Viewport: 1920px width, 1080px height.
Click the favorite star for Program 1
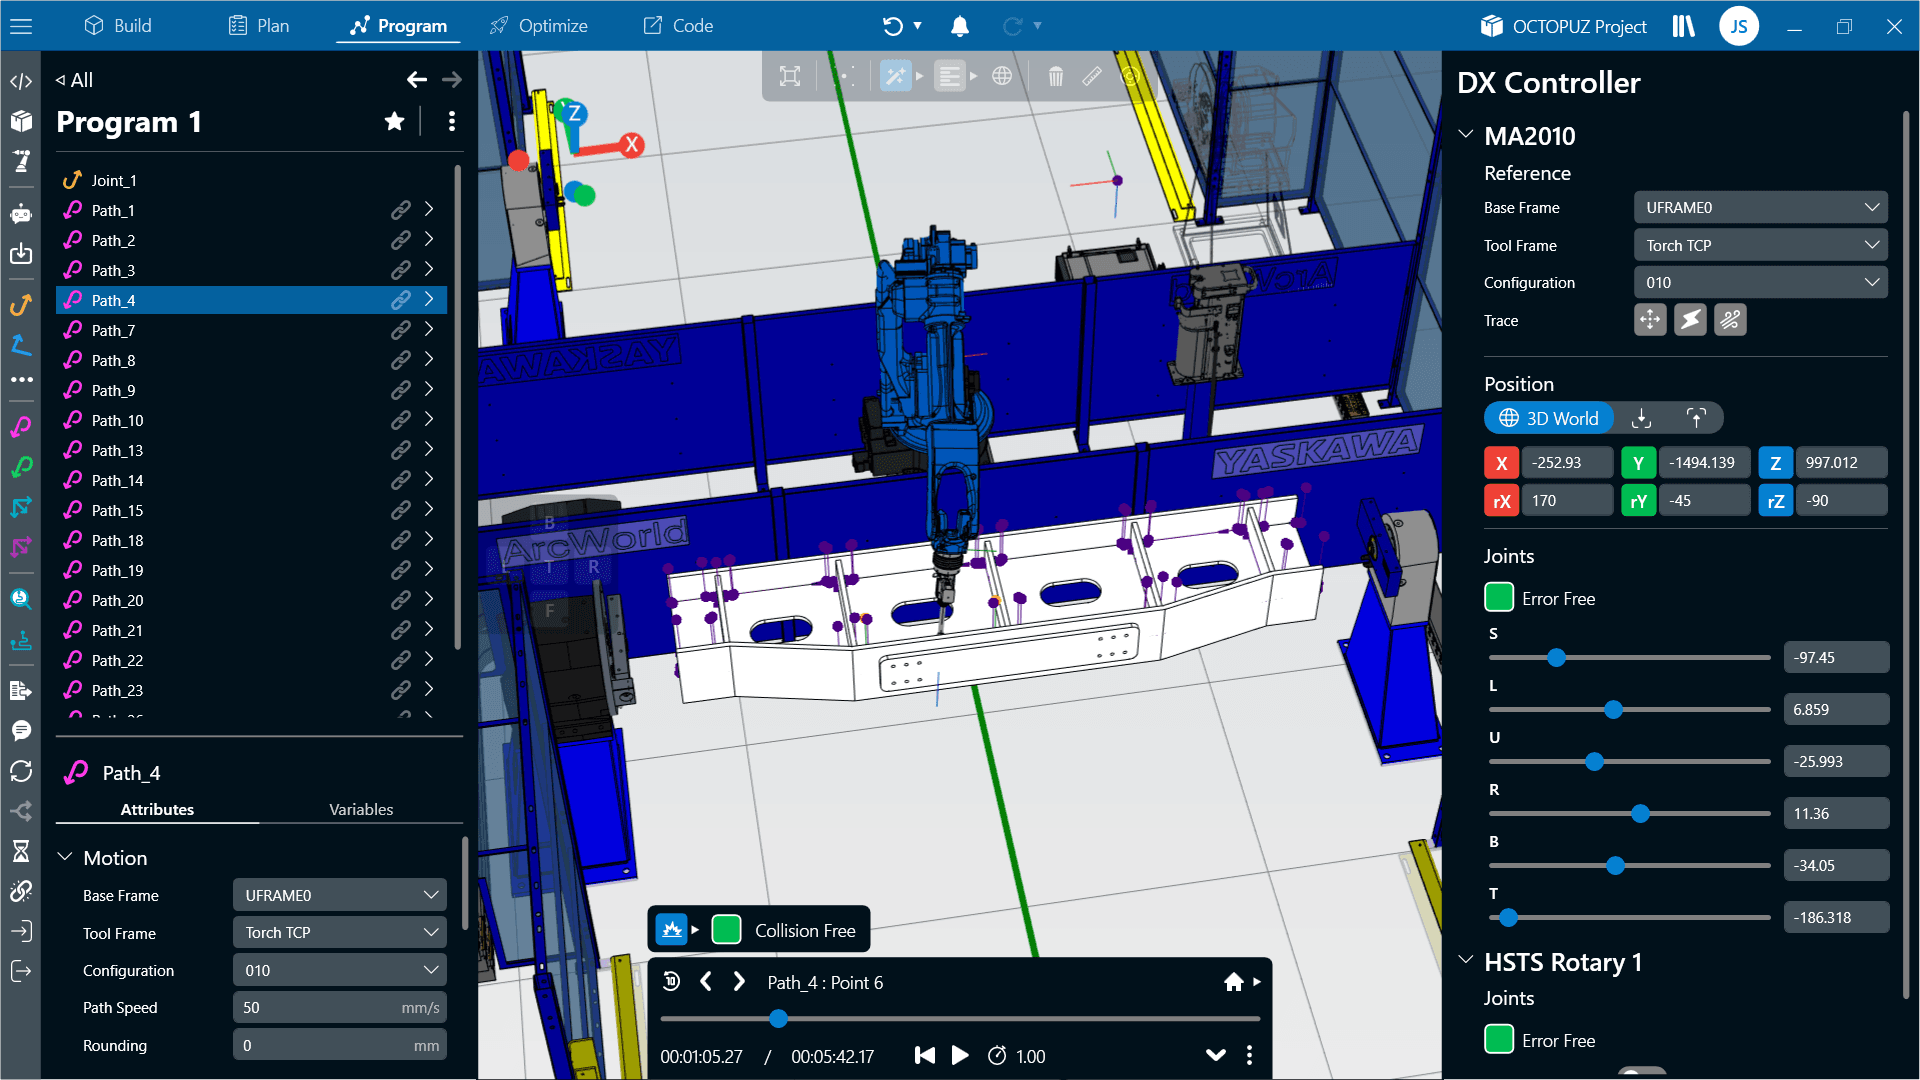[x=394, y=122]
